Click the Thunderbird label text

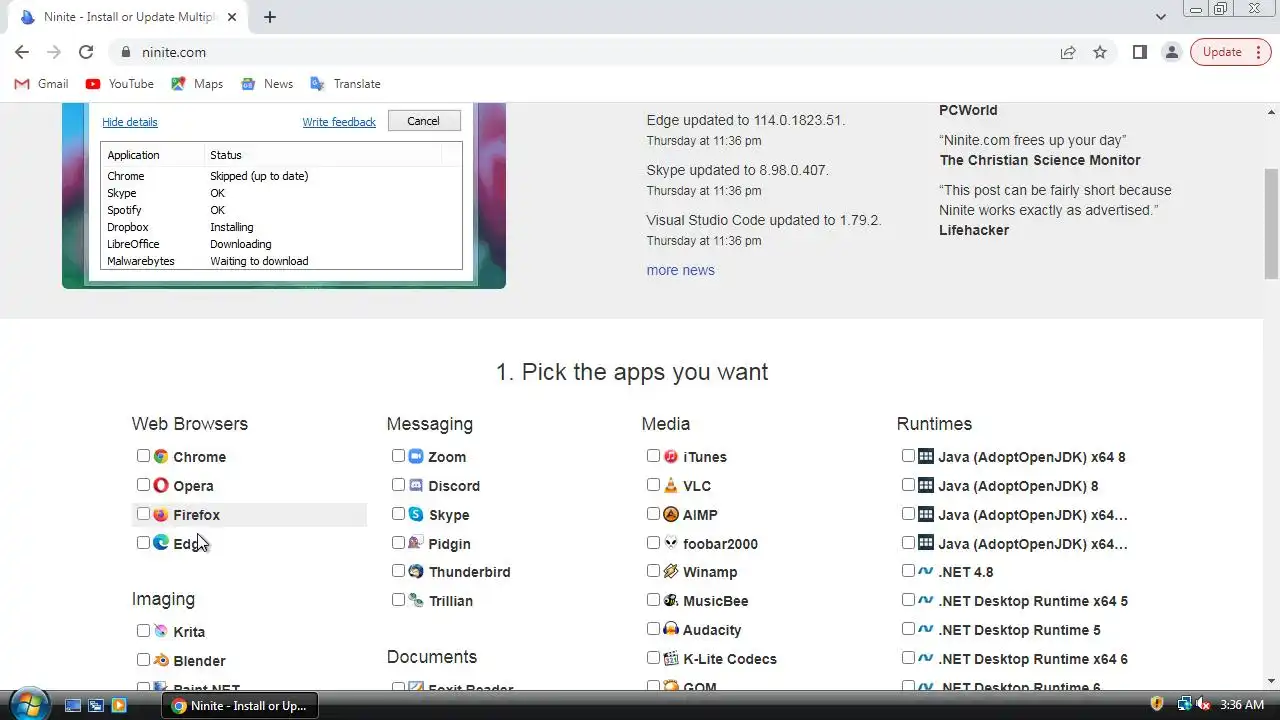click(469, 572)
